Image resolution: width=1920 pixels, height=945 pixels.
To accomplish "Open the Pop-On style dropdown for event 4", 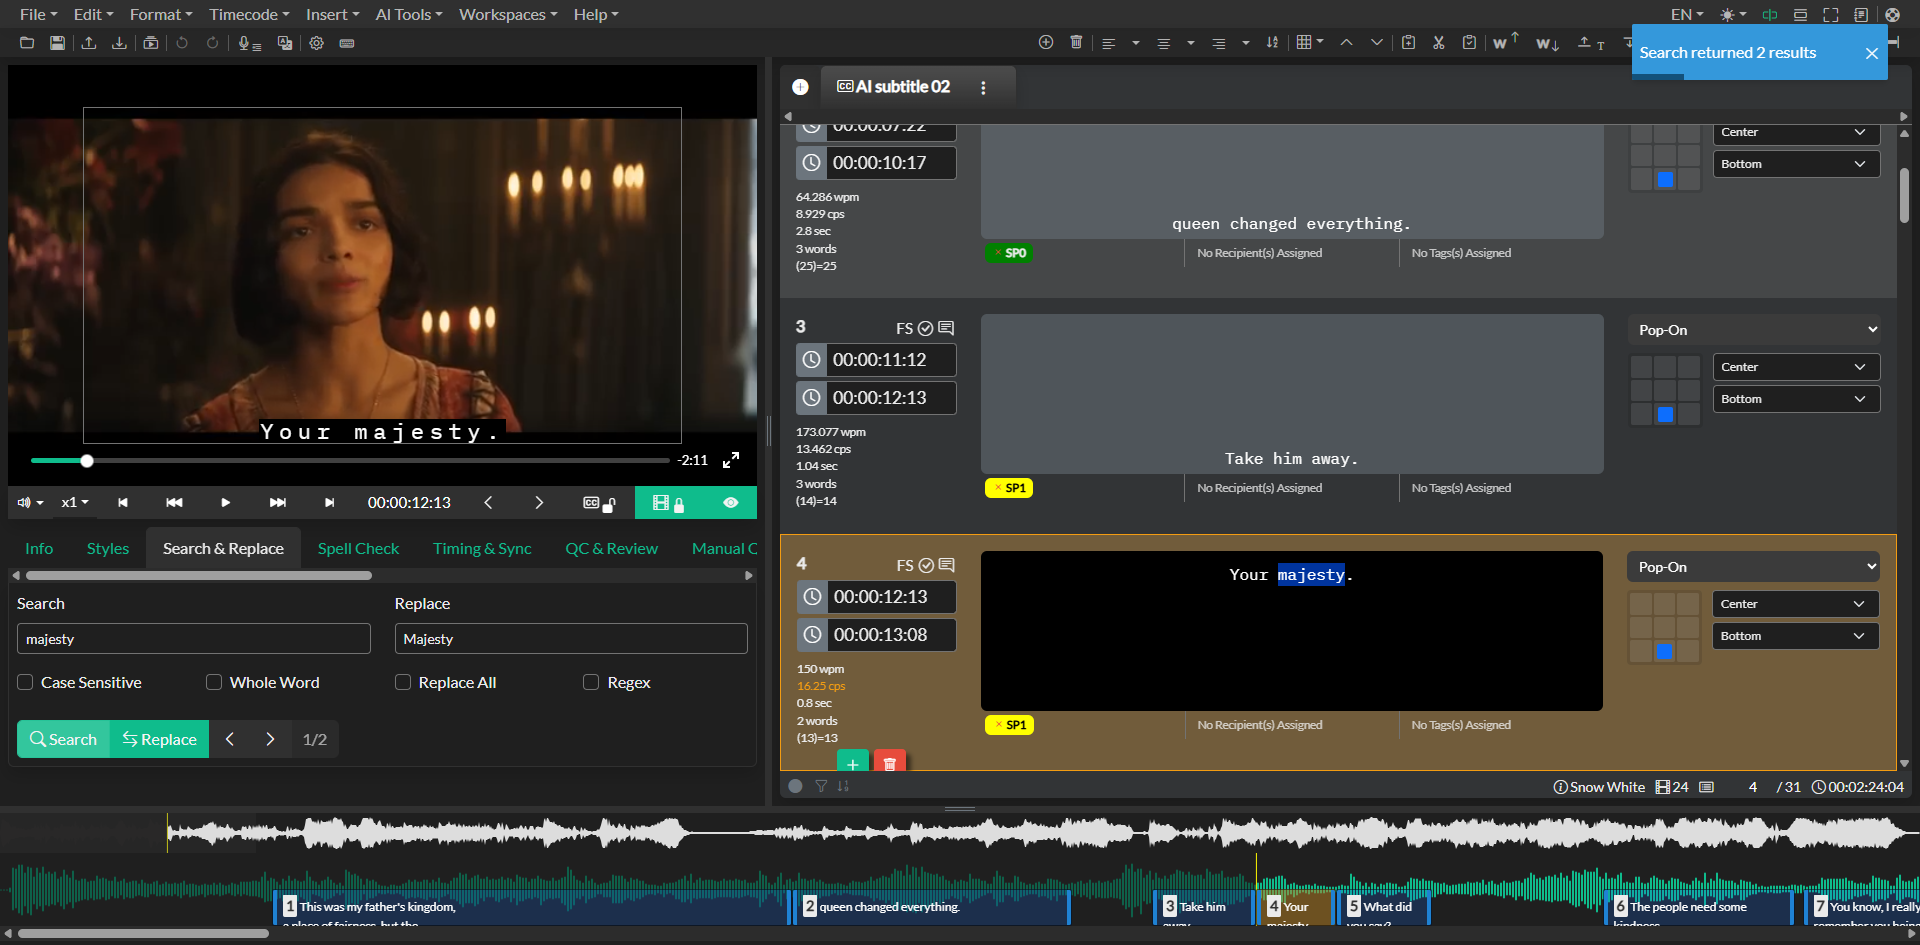I will click(1754, 567).
